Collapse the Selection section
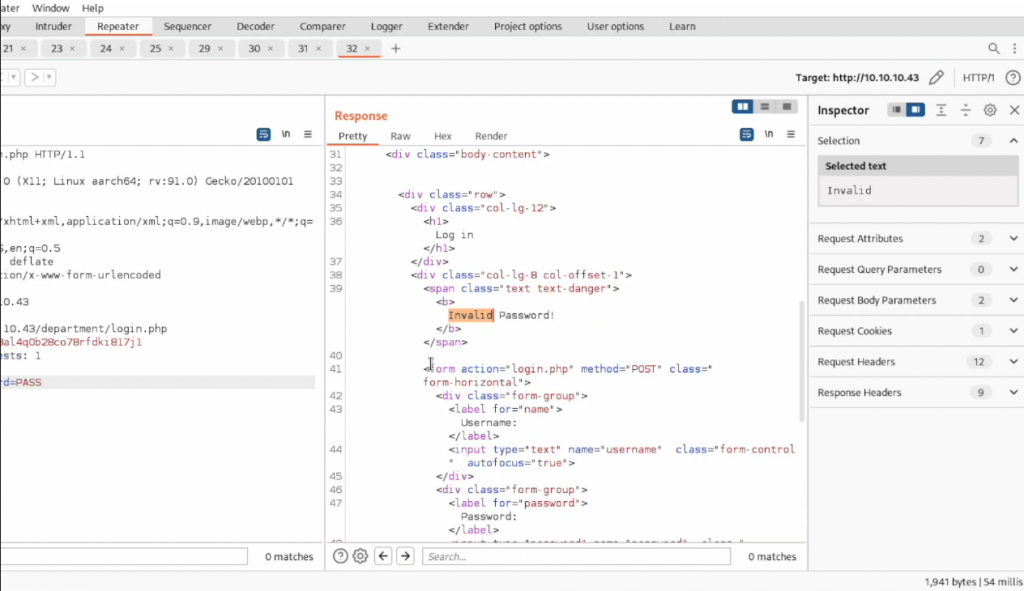Viewport: 1024px width, 591px height. click(x=1013, y=141)
